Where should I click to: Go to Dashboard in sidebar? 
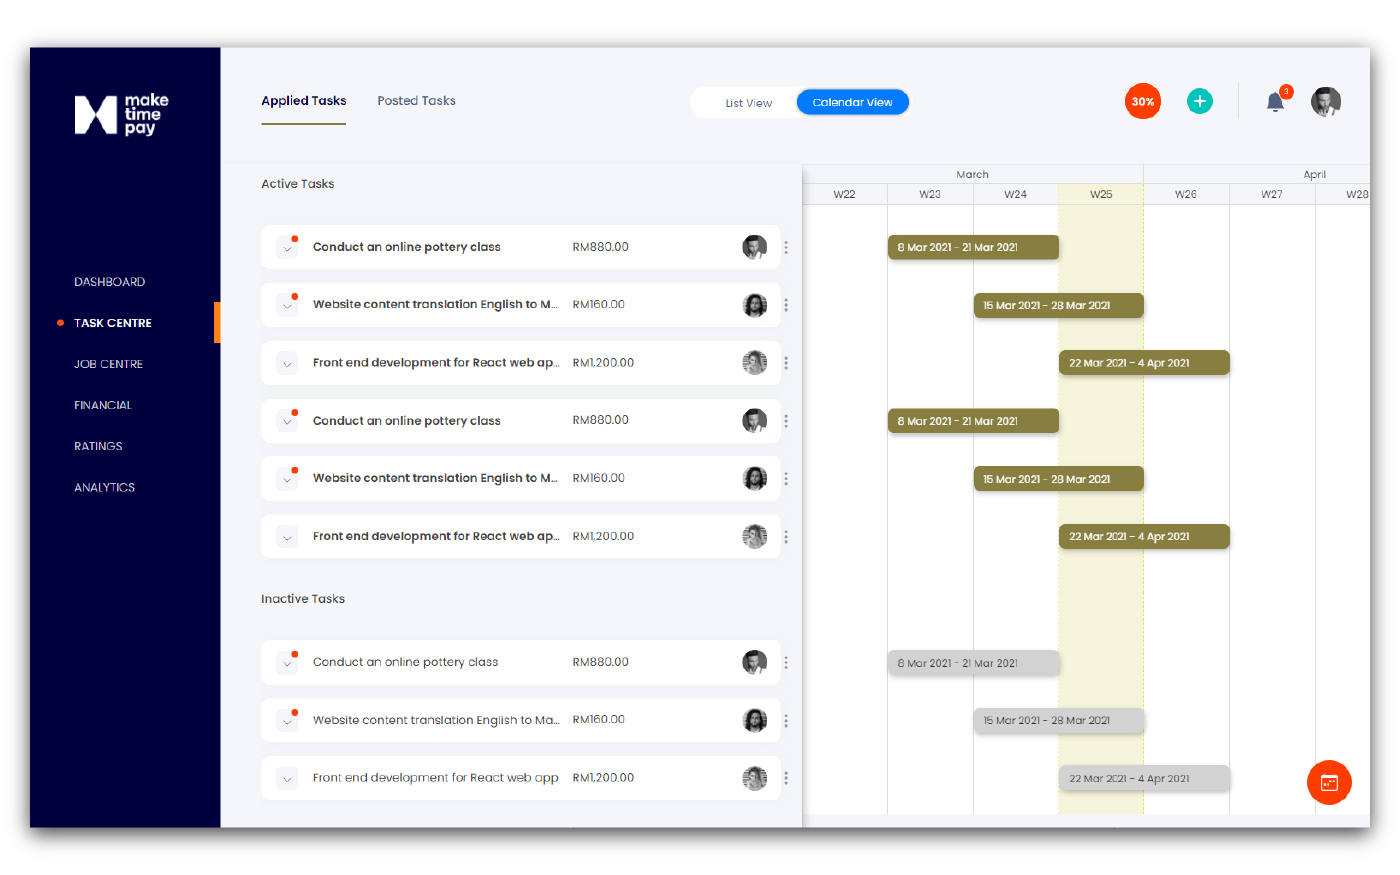pyautogui.click(x=109, y=282)
